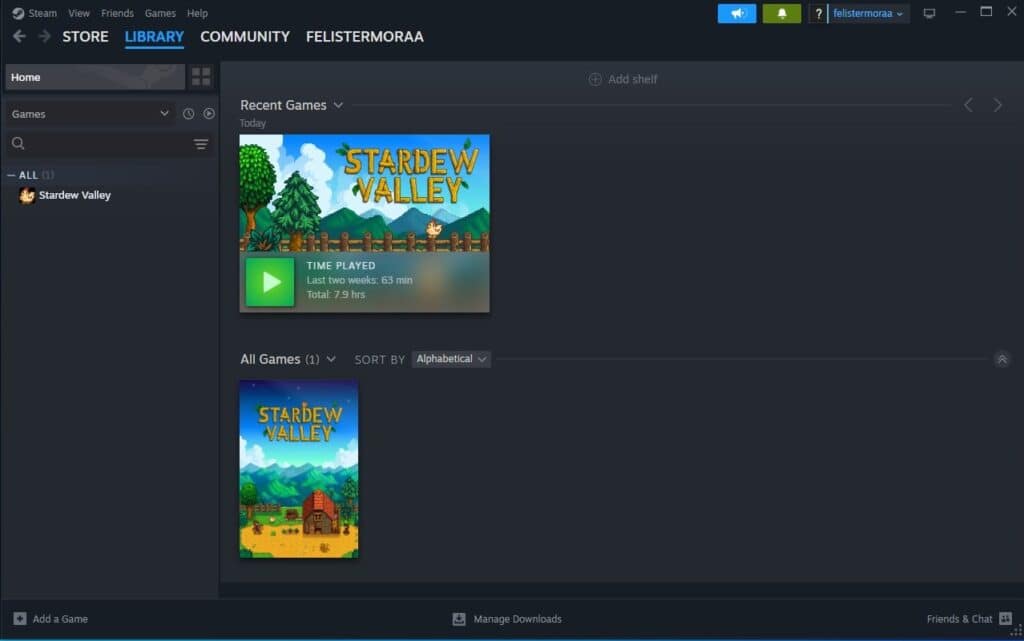Image resolution: width=1024 pixels, height=641 pixels.
Task: Open the Alphabetical sort dropdown
Action: pyautogui.click(x=451, y=359)
